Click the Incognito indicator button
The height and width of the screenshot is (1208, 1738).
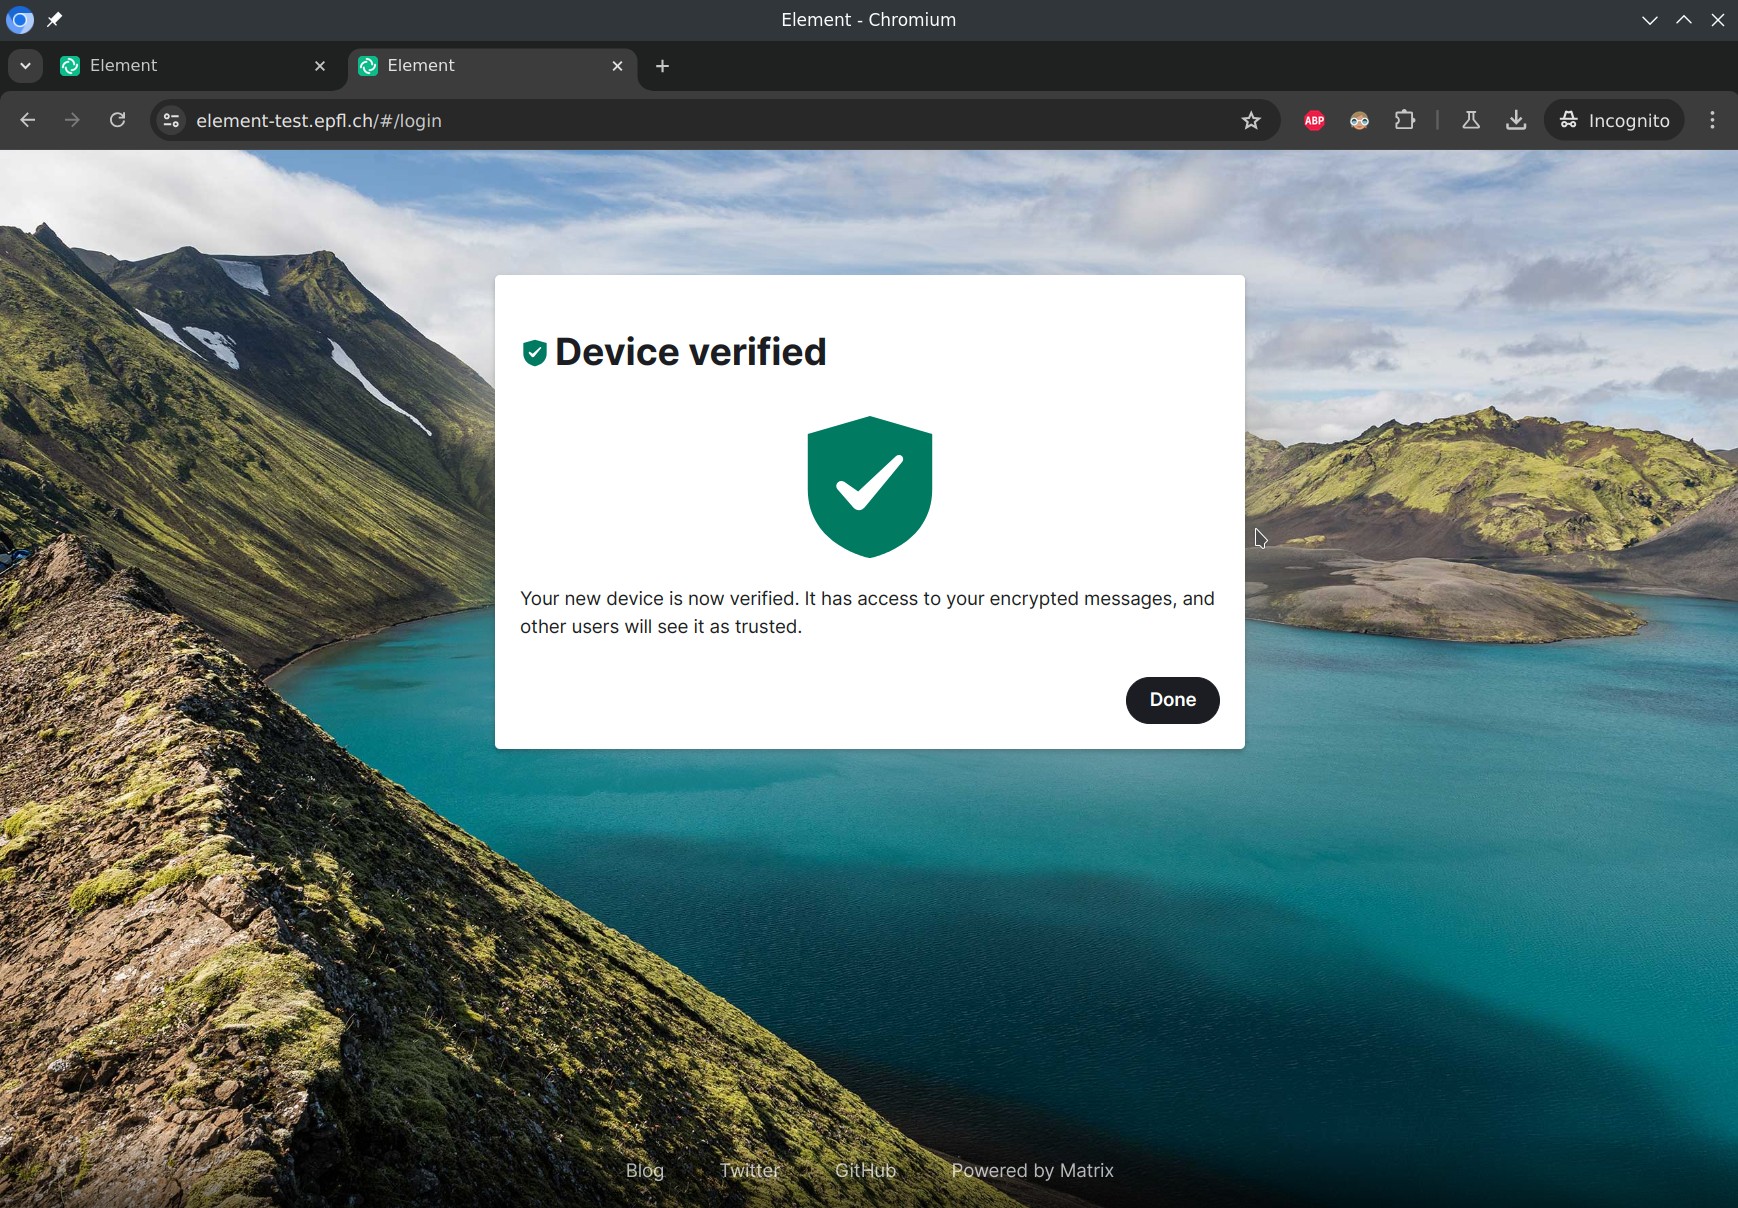coord(1614,120)
